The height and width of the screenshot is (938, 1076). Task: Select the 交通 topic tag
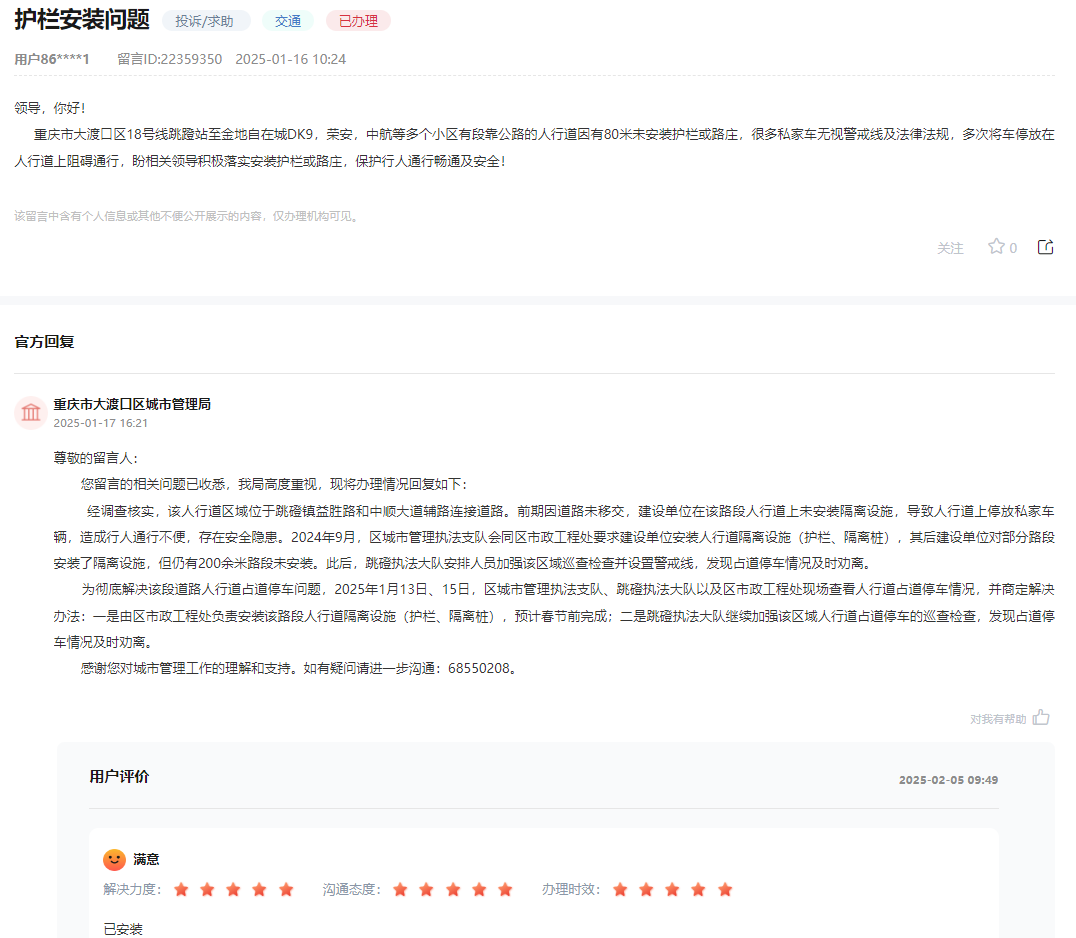click(x=287, y=19)
